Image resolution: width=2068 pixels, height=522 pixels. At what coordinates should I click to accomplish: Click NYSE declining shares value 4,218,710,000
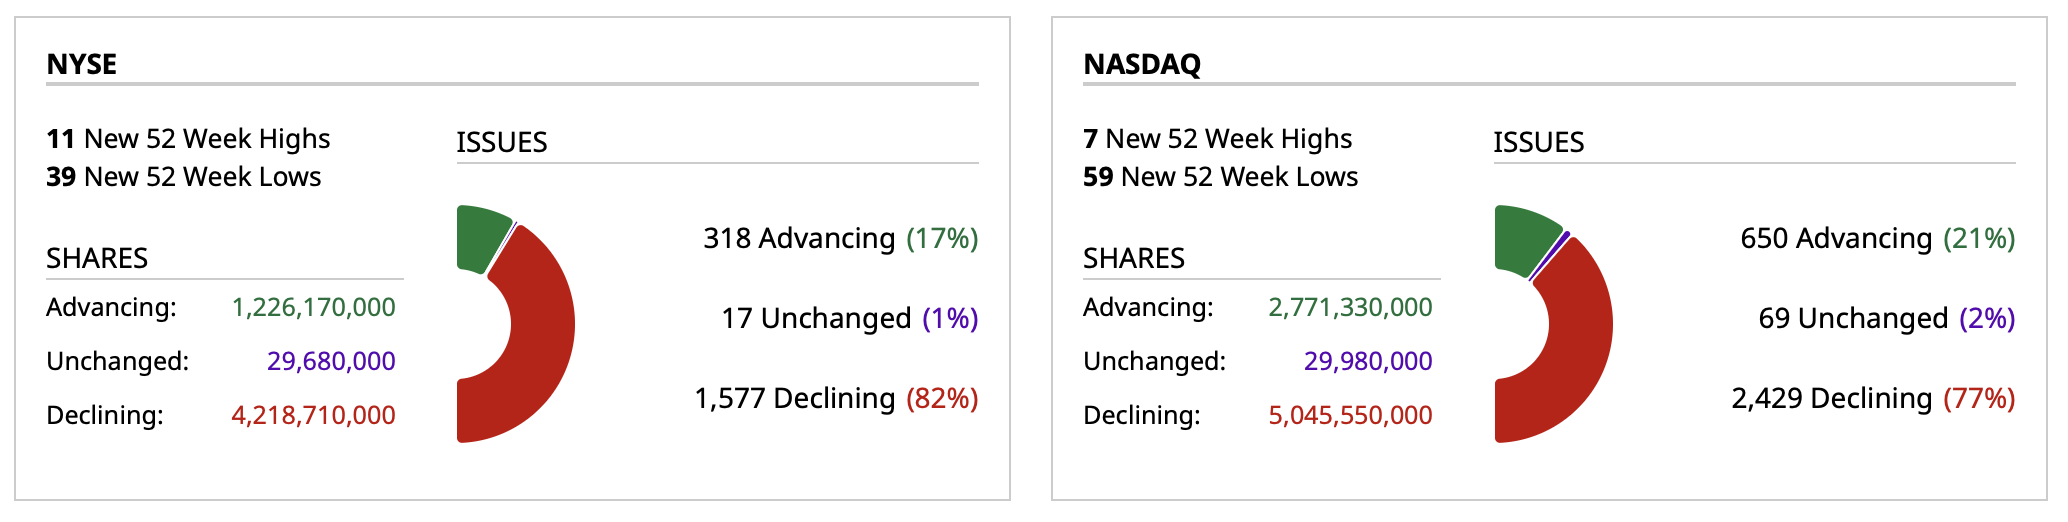pos(313,415)
